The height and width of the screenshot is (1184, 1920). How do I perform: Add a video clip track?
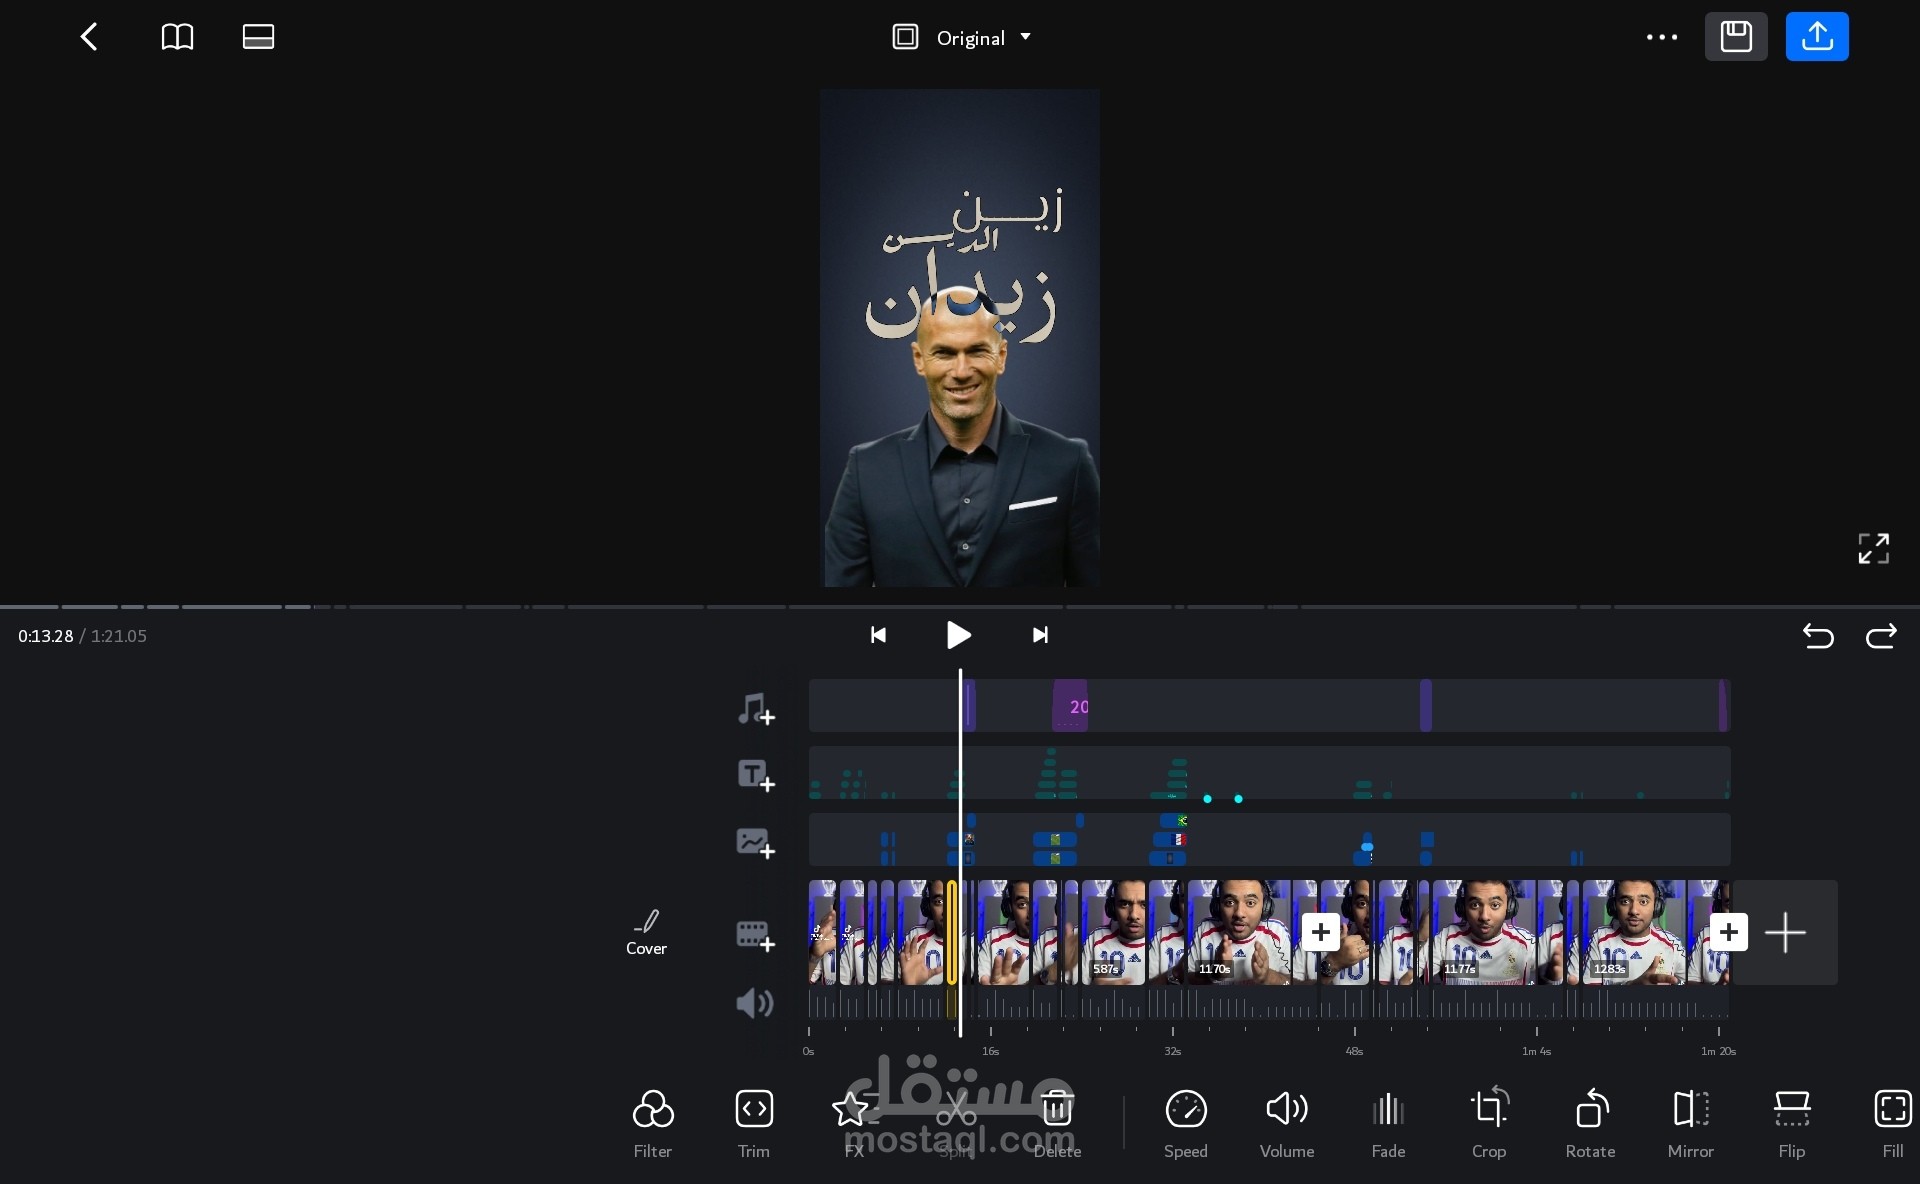click(756, 935)
